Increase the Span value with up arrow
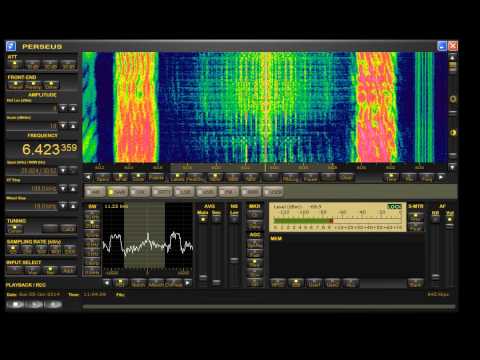Image resolution: width=480 pixels, height=360 pixels. [73, 171]
